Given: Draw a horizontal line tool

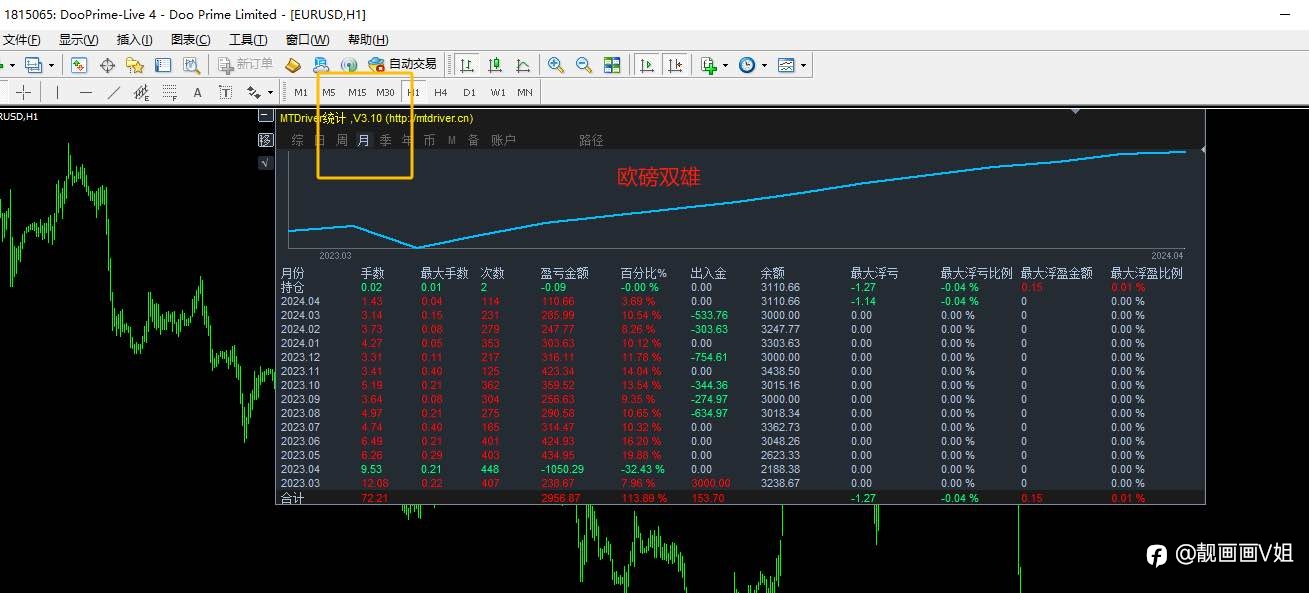Looking at the screenshot, I should pos(85,92).
